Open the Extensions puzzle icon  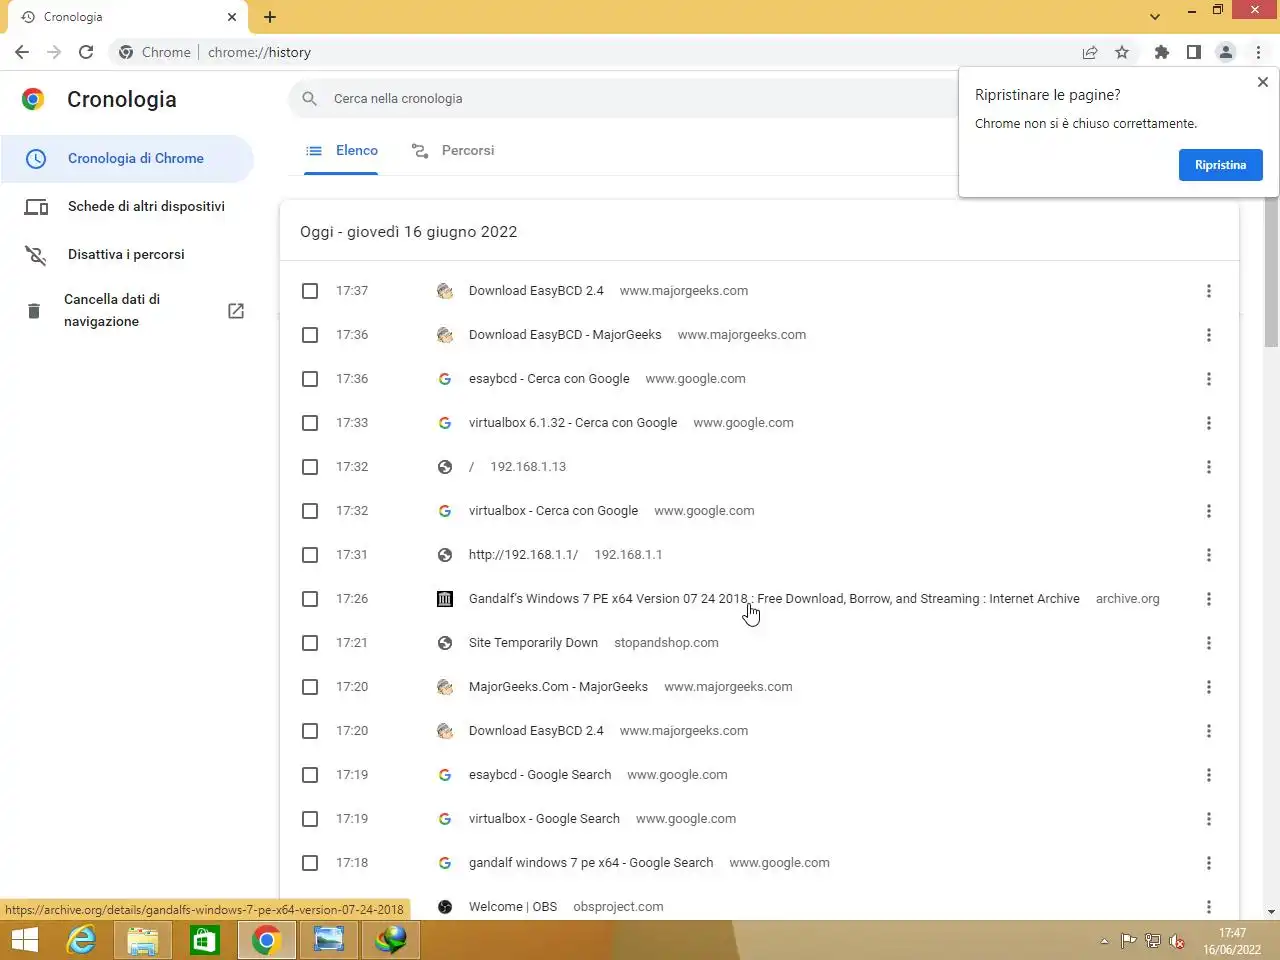1161,52
